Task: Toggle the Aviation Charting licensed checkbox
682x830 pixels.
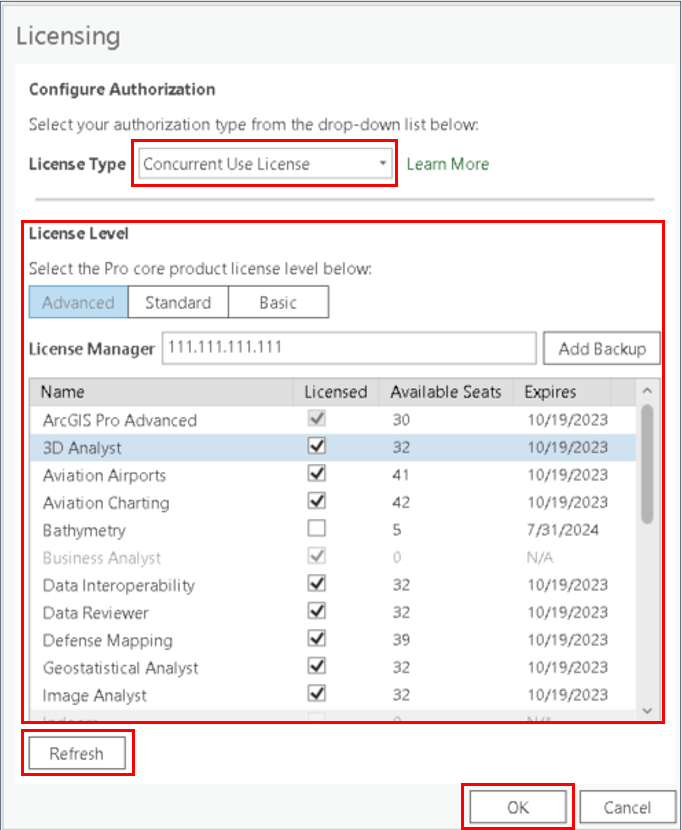Action: click(x=317, y=501)
